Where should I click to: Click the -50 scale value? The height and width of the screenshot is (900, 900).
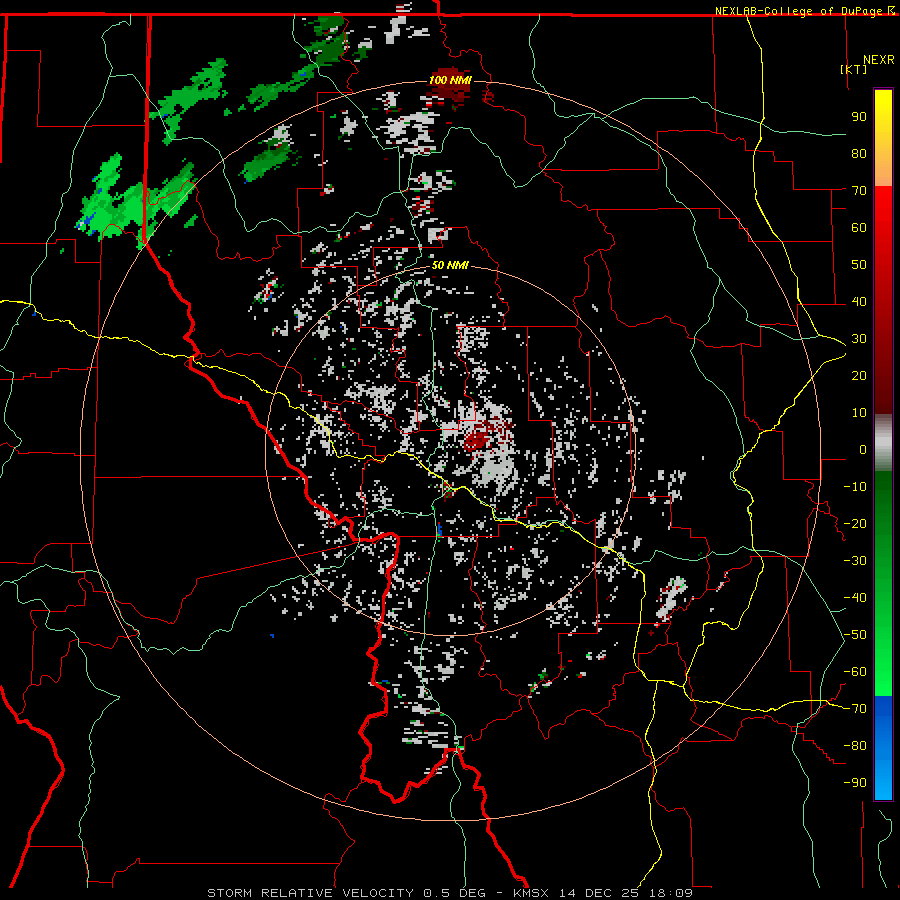(855, 635)
